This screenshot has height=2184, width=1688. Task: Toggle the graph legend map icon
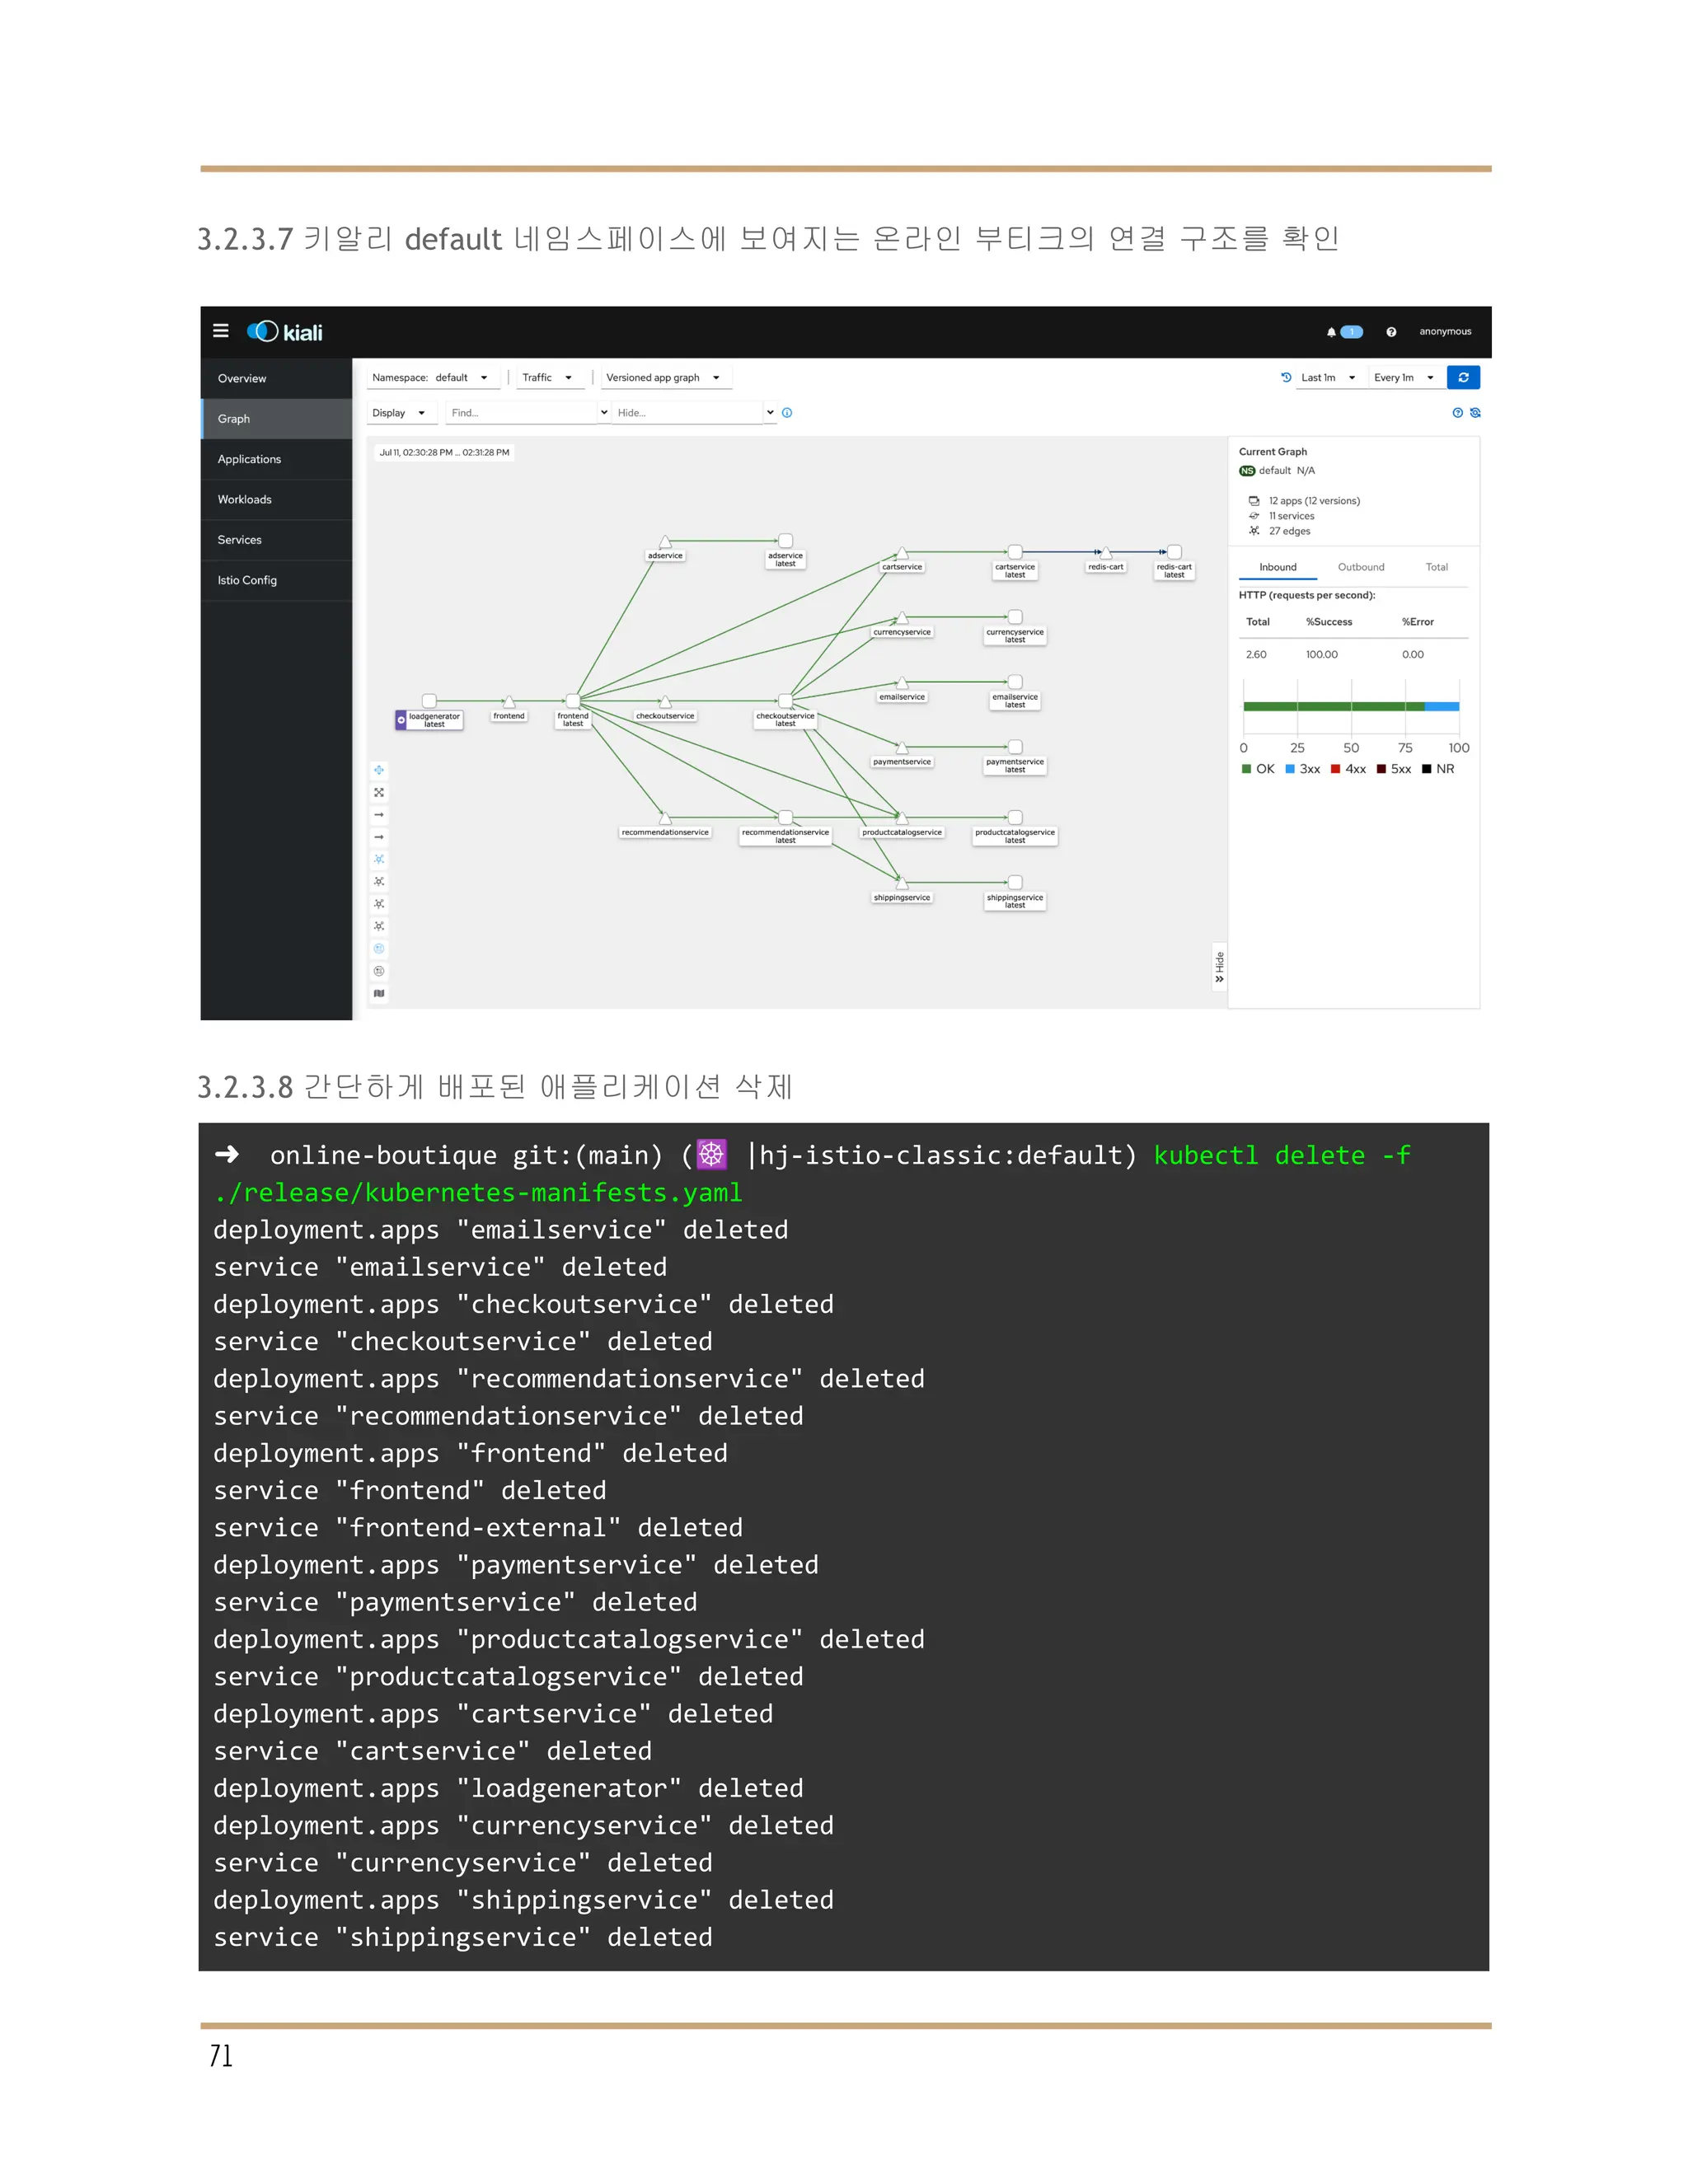tap(379, 993)
